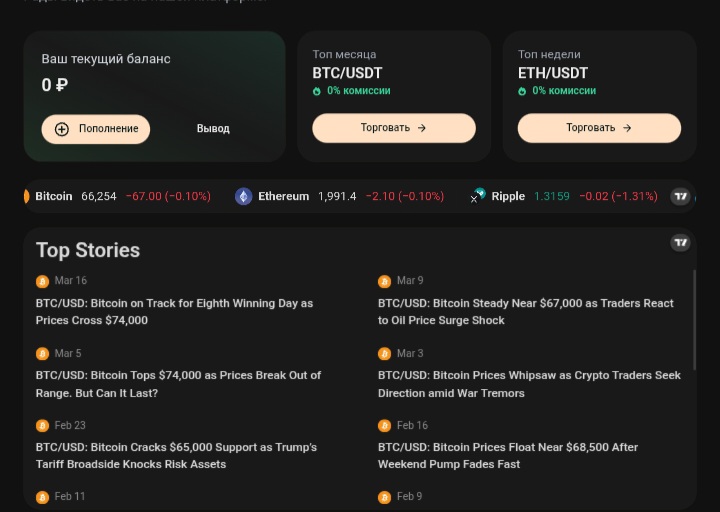Open story Bitcoin Prices Whipsaw
The height and width of the screenshot is (512, 720).
coord(528,384)
